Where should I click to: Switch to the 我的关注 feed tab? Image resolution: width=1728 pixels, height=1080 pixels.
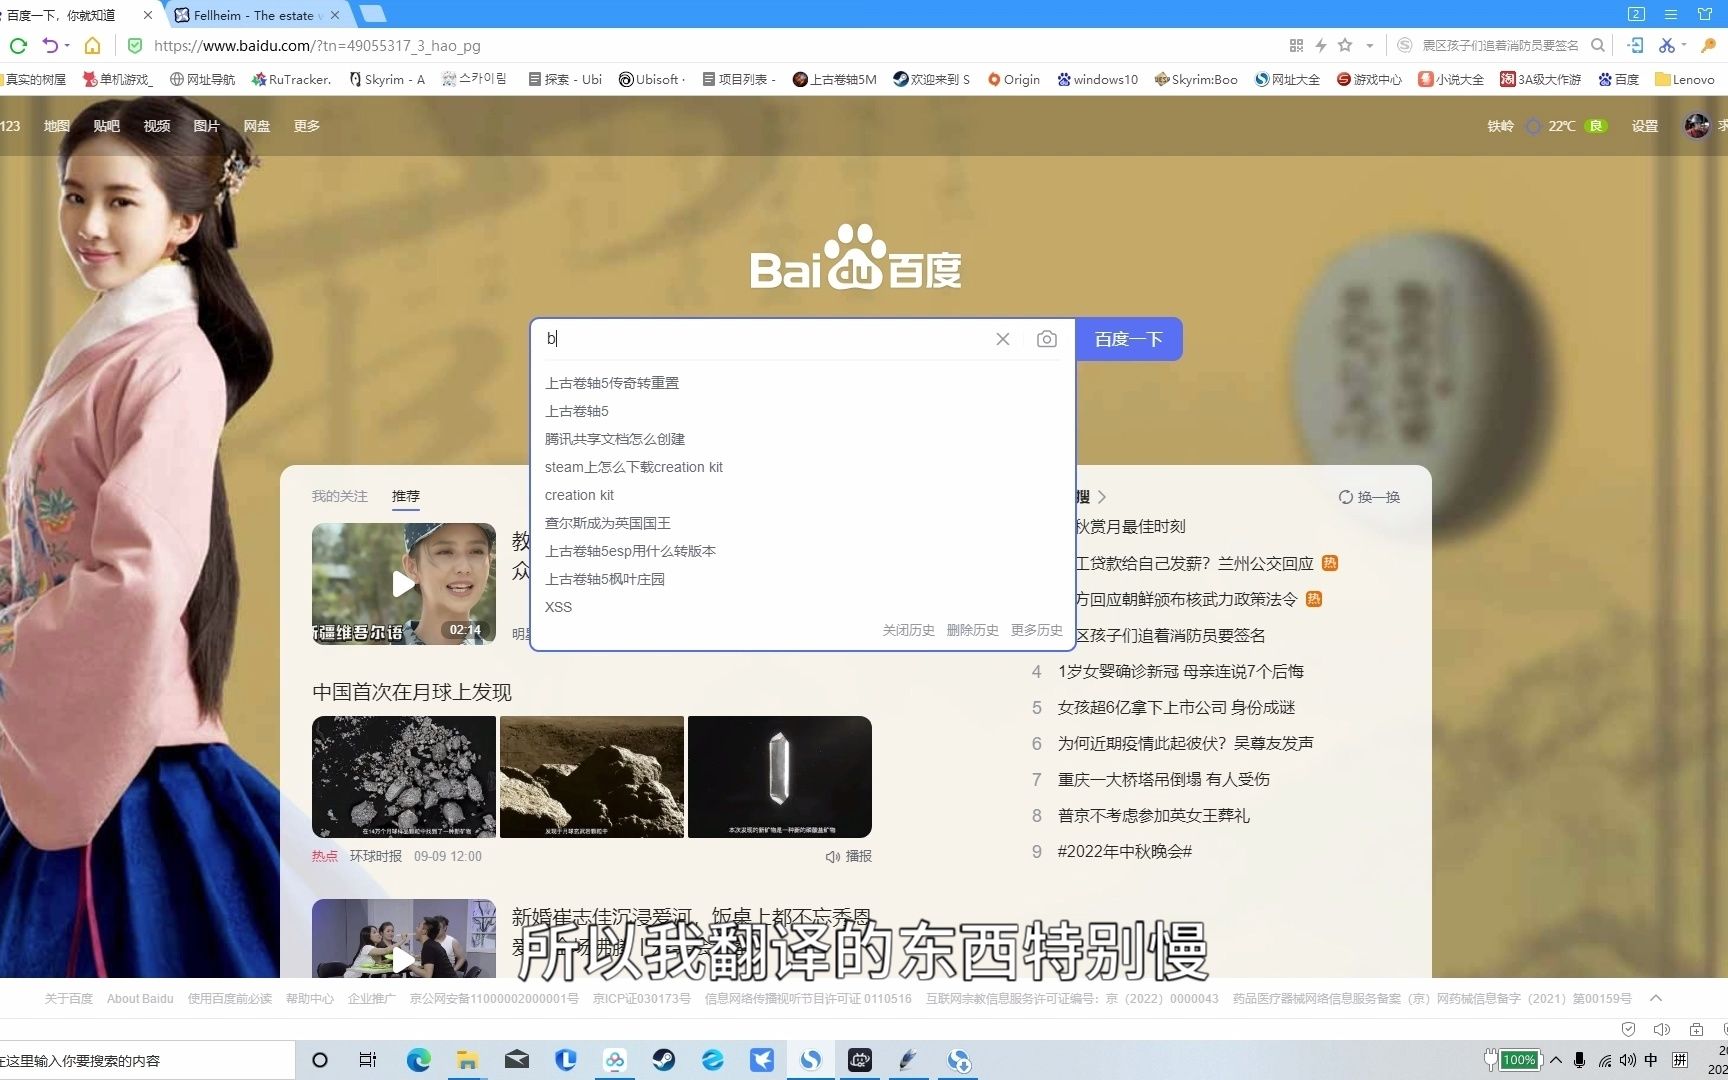(339, 496)
